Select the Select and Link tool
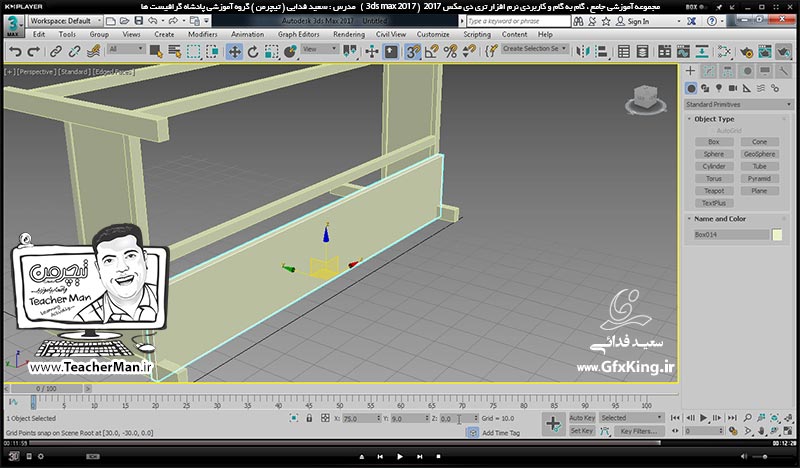This screenshot has height=468, width=800. 56,52
